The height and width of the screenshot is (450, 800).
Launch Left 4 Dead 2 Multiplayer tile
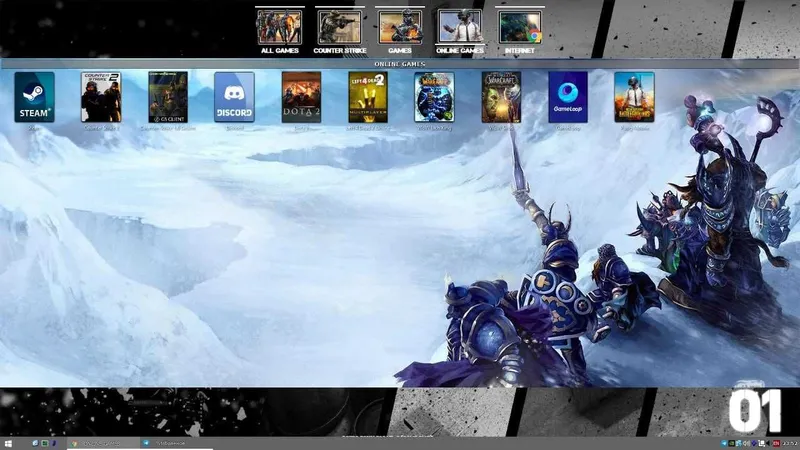click(368, 97)
